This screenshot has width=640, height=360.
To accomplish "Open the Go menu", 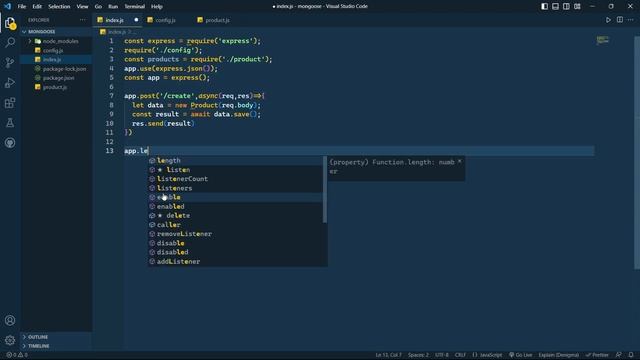I will tap(98, 7).
